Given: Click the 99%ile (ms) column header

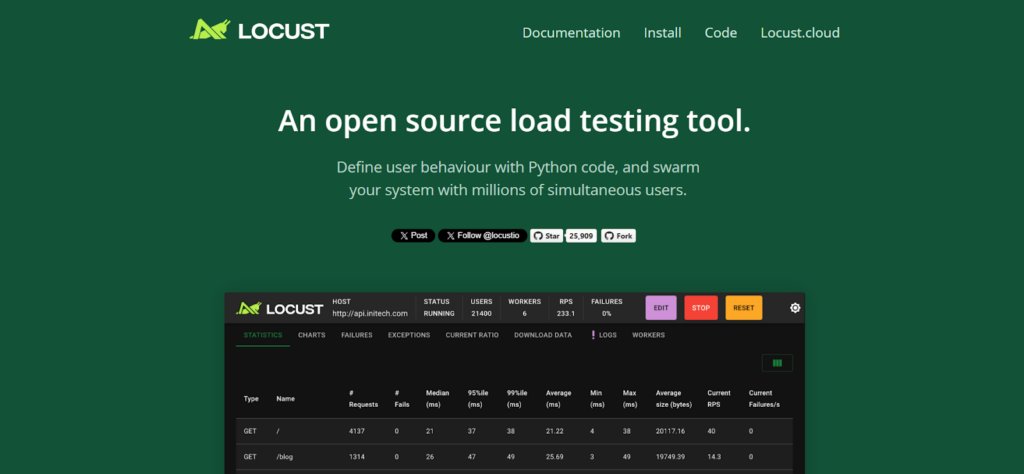Looking at the screenshot, I should click(x=517, y=399).
